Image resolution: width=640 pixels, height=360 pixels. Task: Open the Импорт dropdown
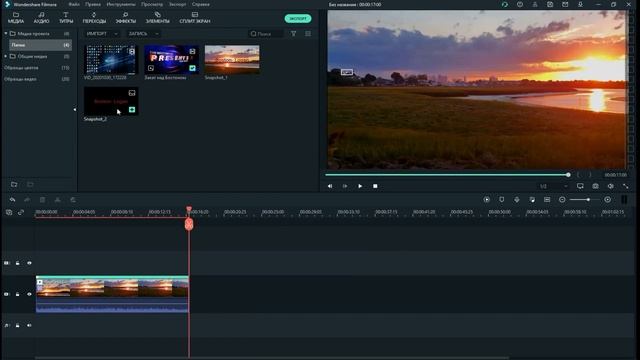point(102,34)
